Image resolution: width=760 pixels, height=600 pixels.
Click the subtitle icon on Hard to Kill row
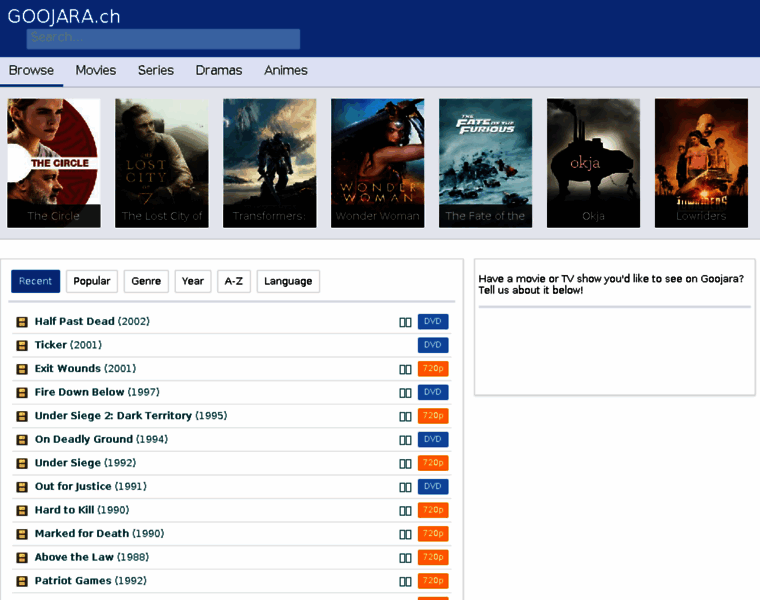point(405,511)
